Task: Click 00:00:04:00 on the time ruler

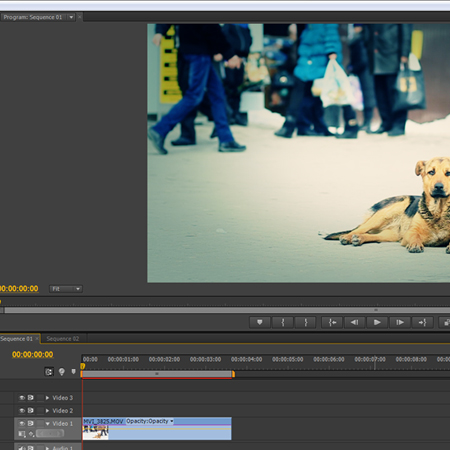Action: click(x=246, y=359)
